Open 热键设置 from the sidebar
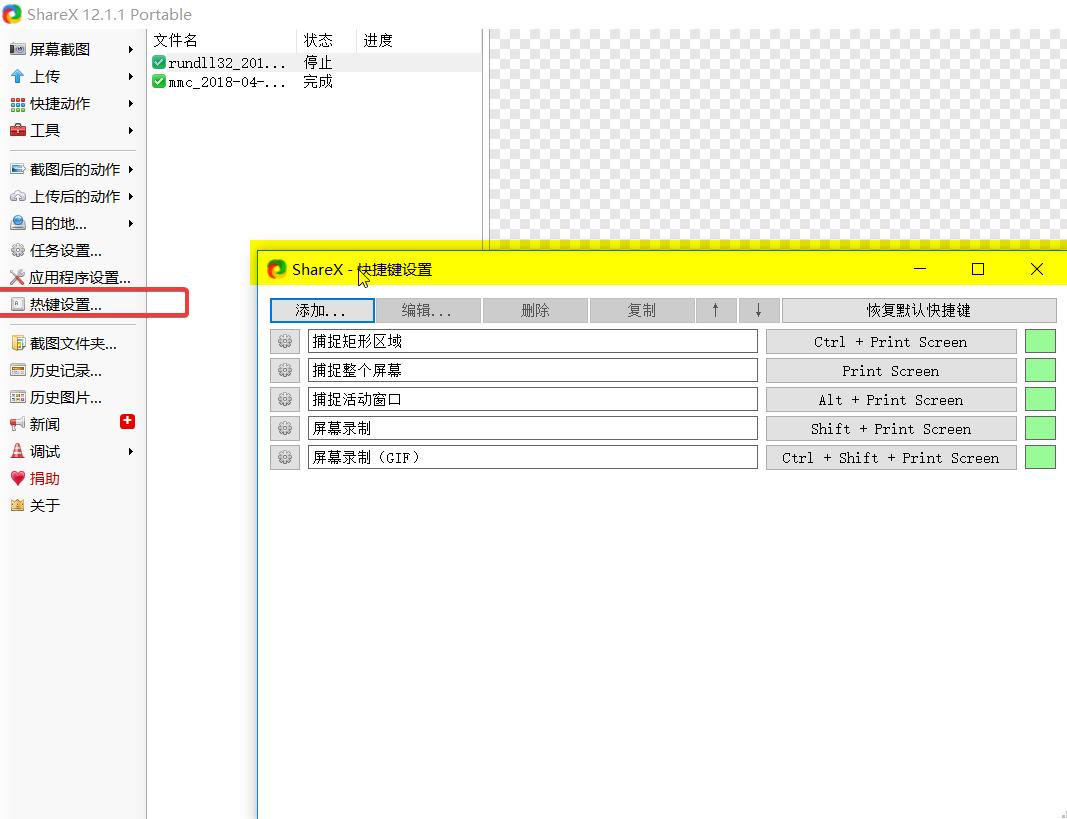The width and height of the screenshot is (1067, 819). point(65,305)
